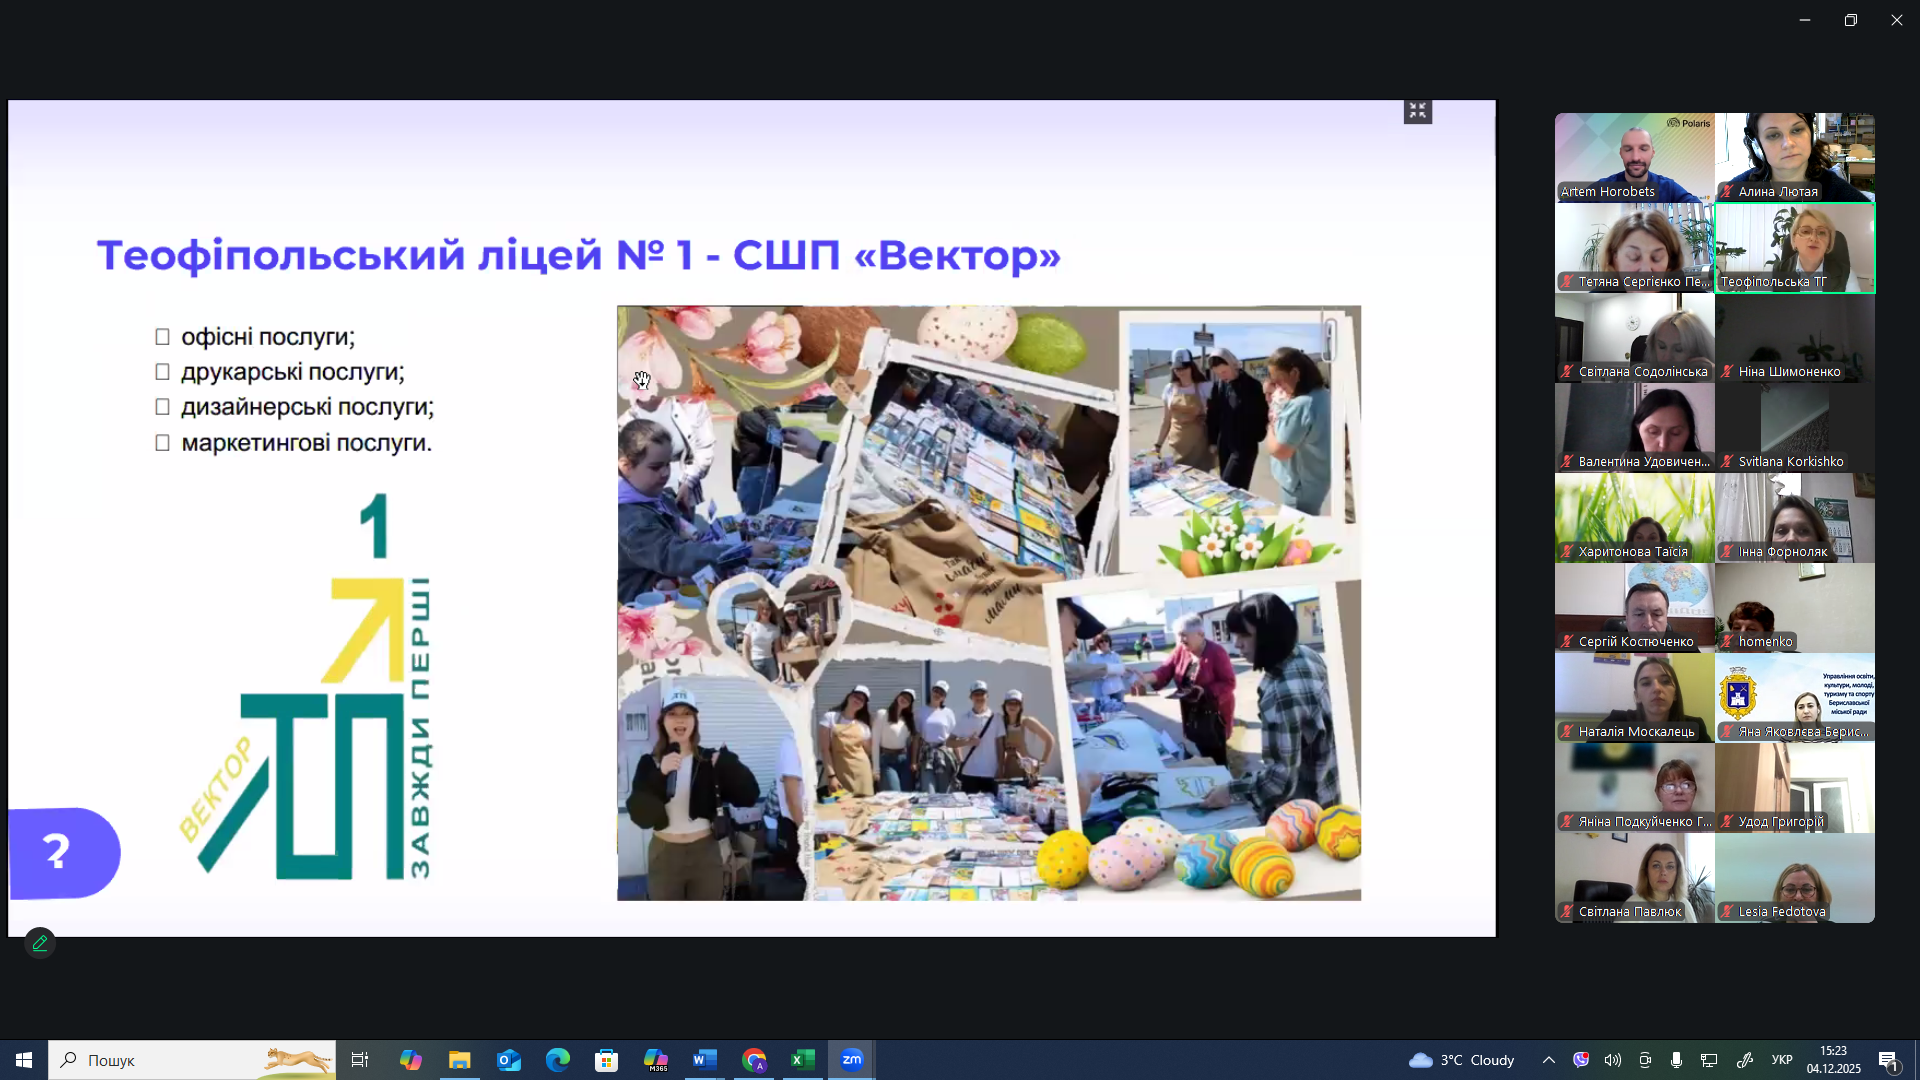Expand hidden system tray icons chevron
1920x1080 pixels.
point(1548,1060)
